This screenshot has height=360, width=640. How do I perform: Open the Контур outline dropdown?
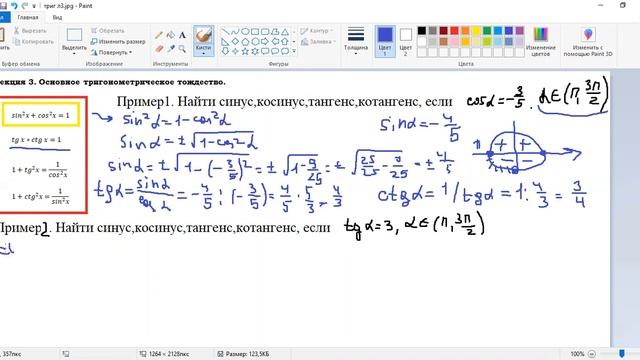[x=317, y=31]
